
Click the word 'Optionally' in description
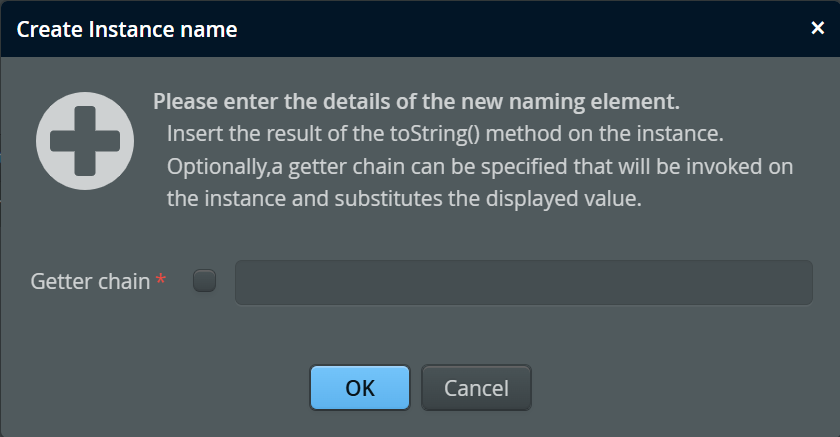tap(216, 167)
